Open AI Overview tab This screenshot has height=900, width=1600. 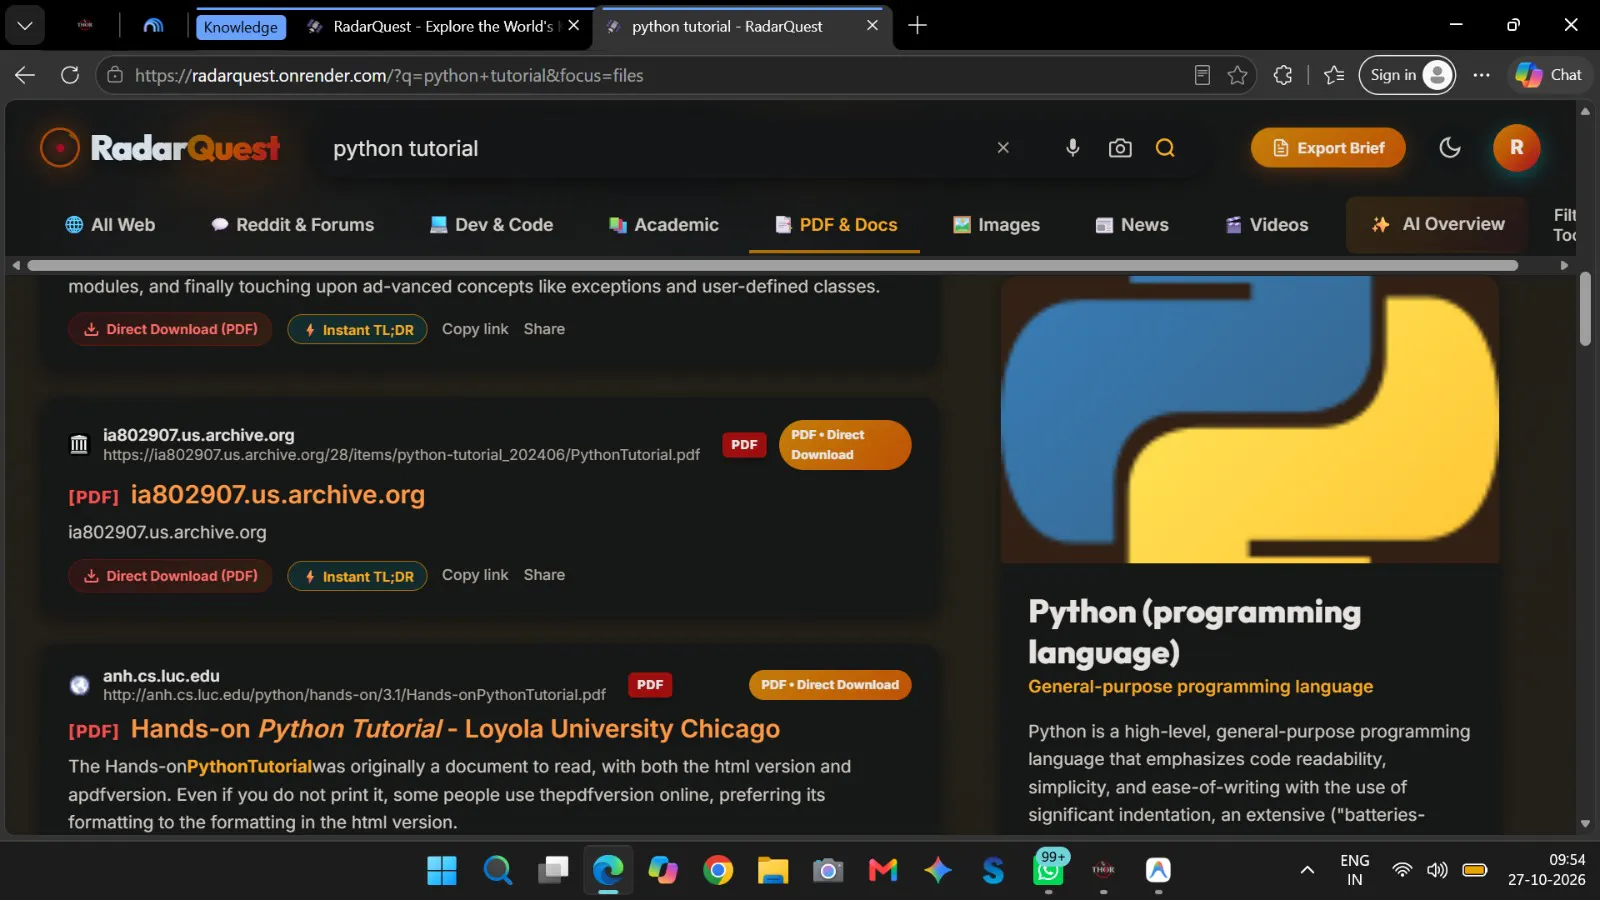tap(1437, 225)
